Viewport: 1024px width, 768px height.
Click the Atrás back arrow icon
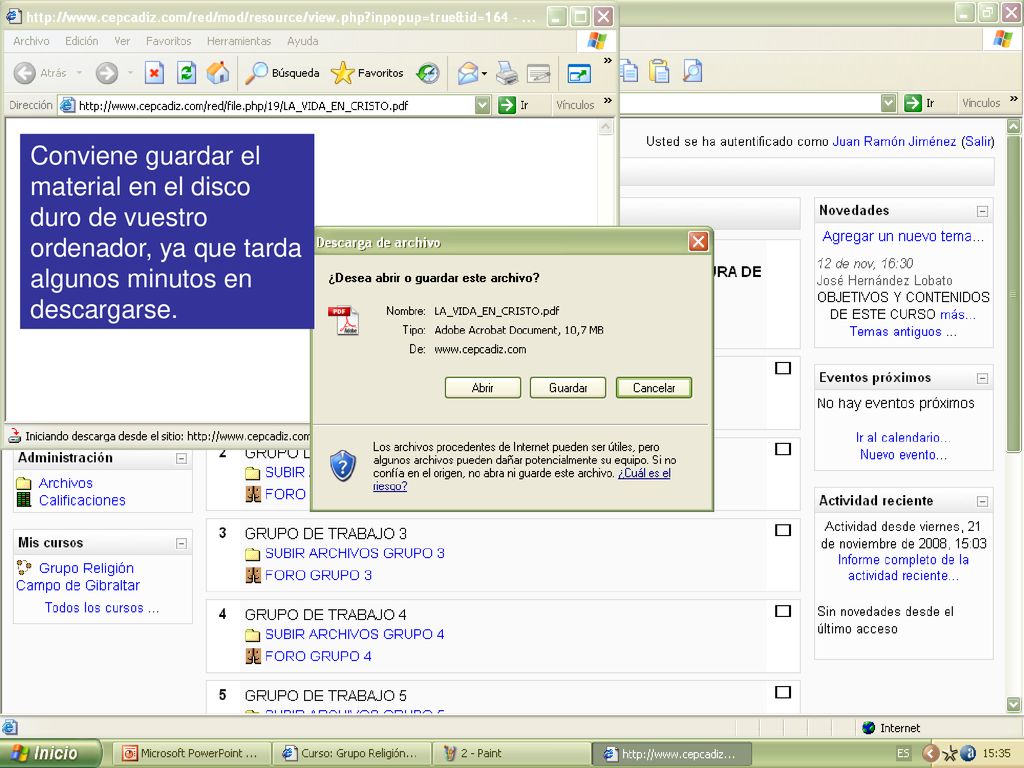[x=25, y=73]
